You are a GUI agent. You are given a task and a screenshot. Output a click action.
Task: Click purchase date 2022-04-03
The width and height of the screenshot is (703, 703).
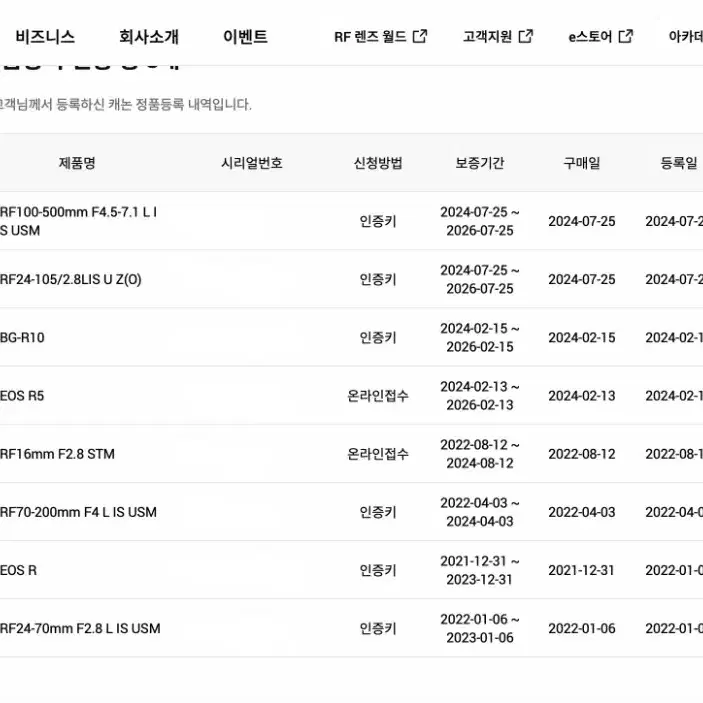581,512
